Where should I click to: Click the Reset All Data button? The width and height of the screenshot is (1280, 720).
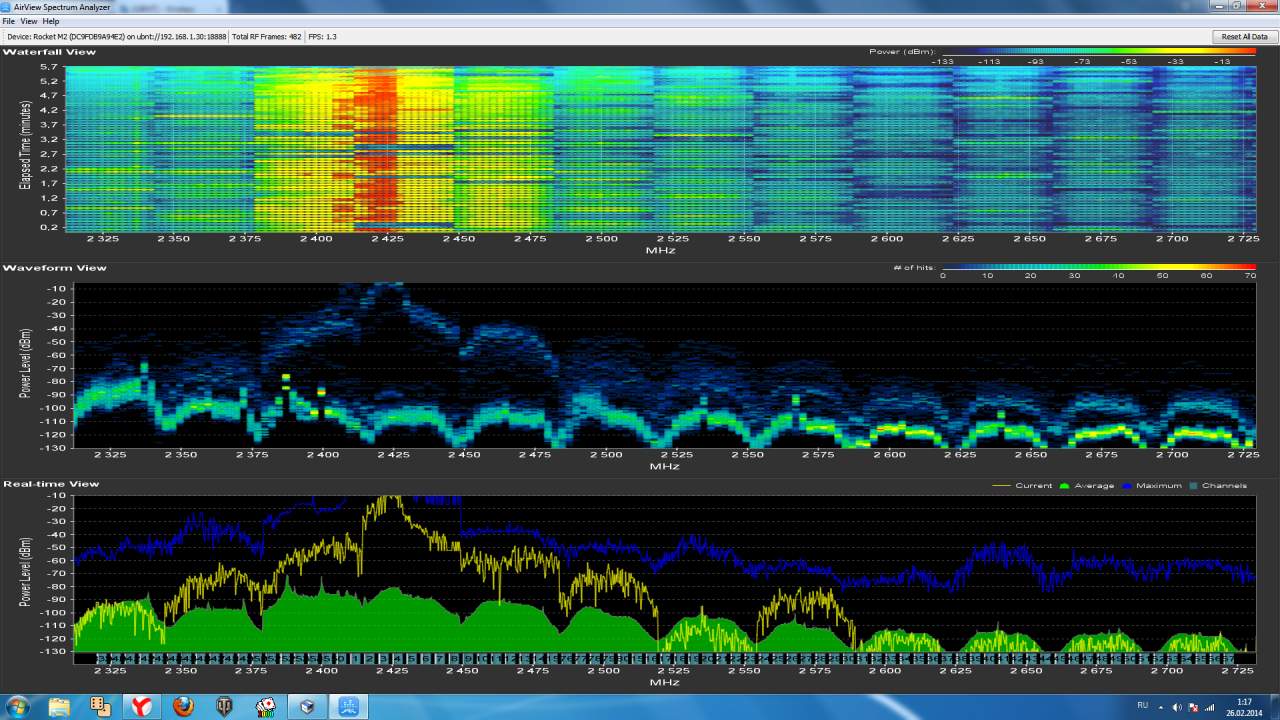pyautogui.click(x=1244, y=36)
